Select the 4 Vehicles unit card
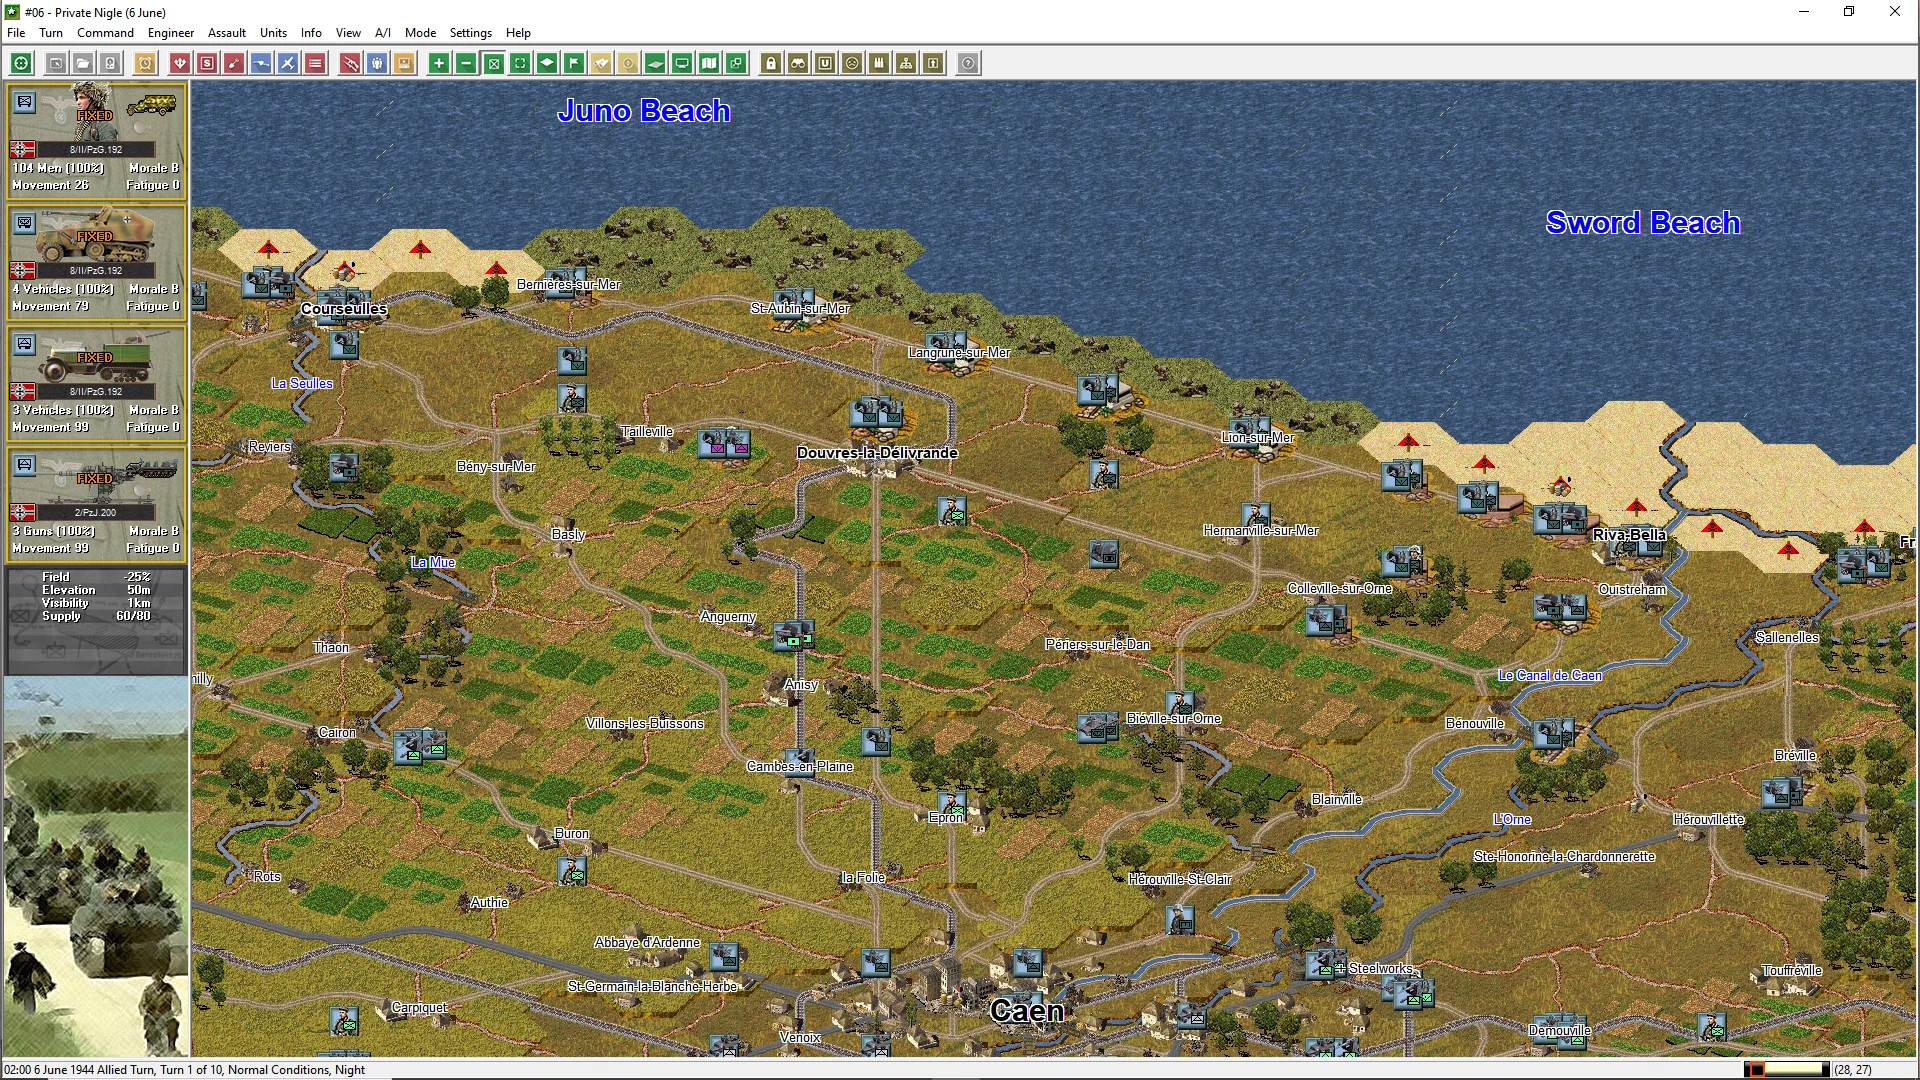 96,261
